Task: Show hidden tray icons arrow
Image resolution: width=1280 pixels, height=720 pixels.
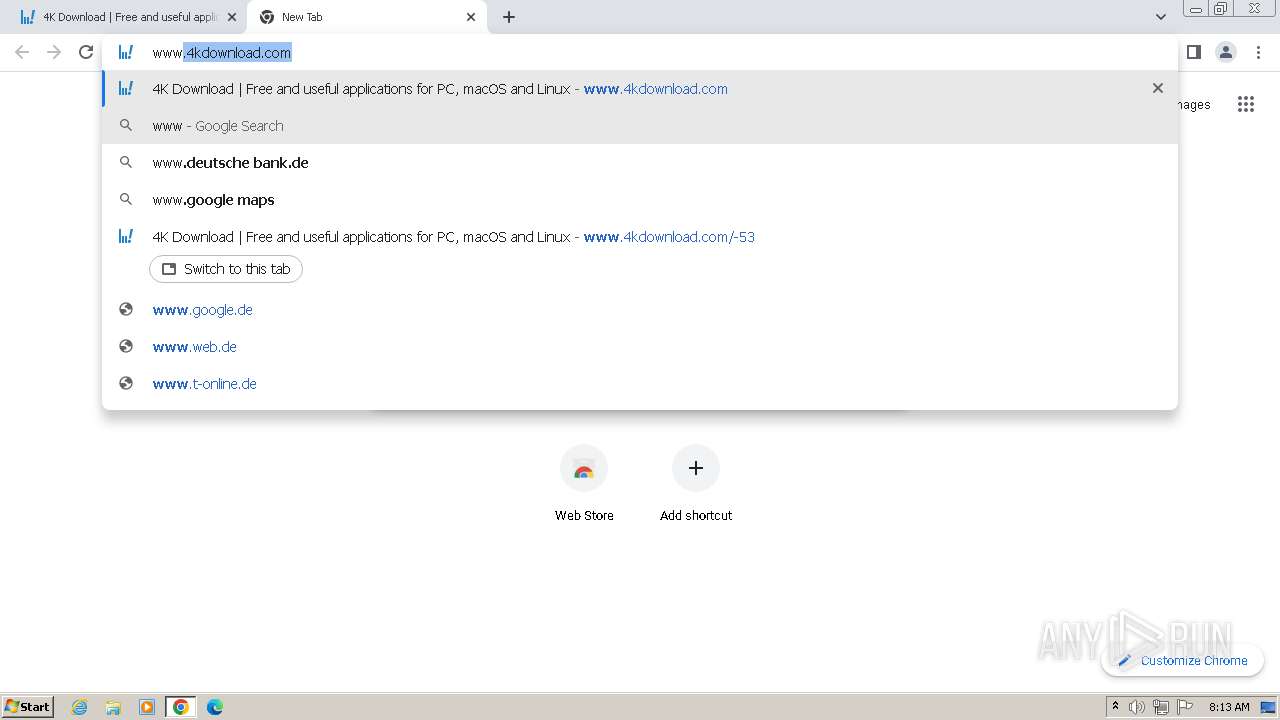Action: 1115,707
